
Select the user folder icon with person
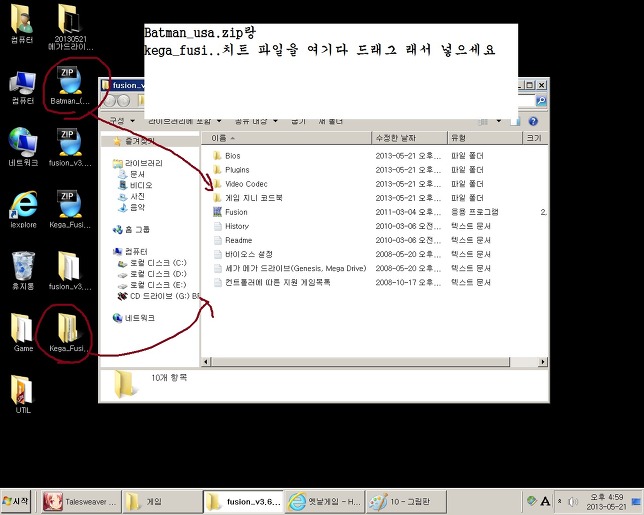(22, 24)
